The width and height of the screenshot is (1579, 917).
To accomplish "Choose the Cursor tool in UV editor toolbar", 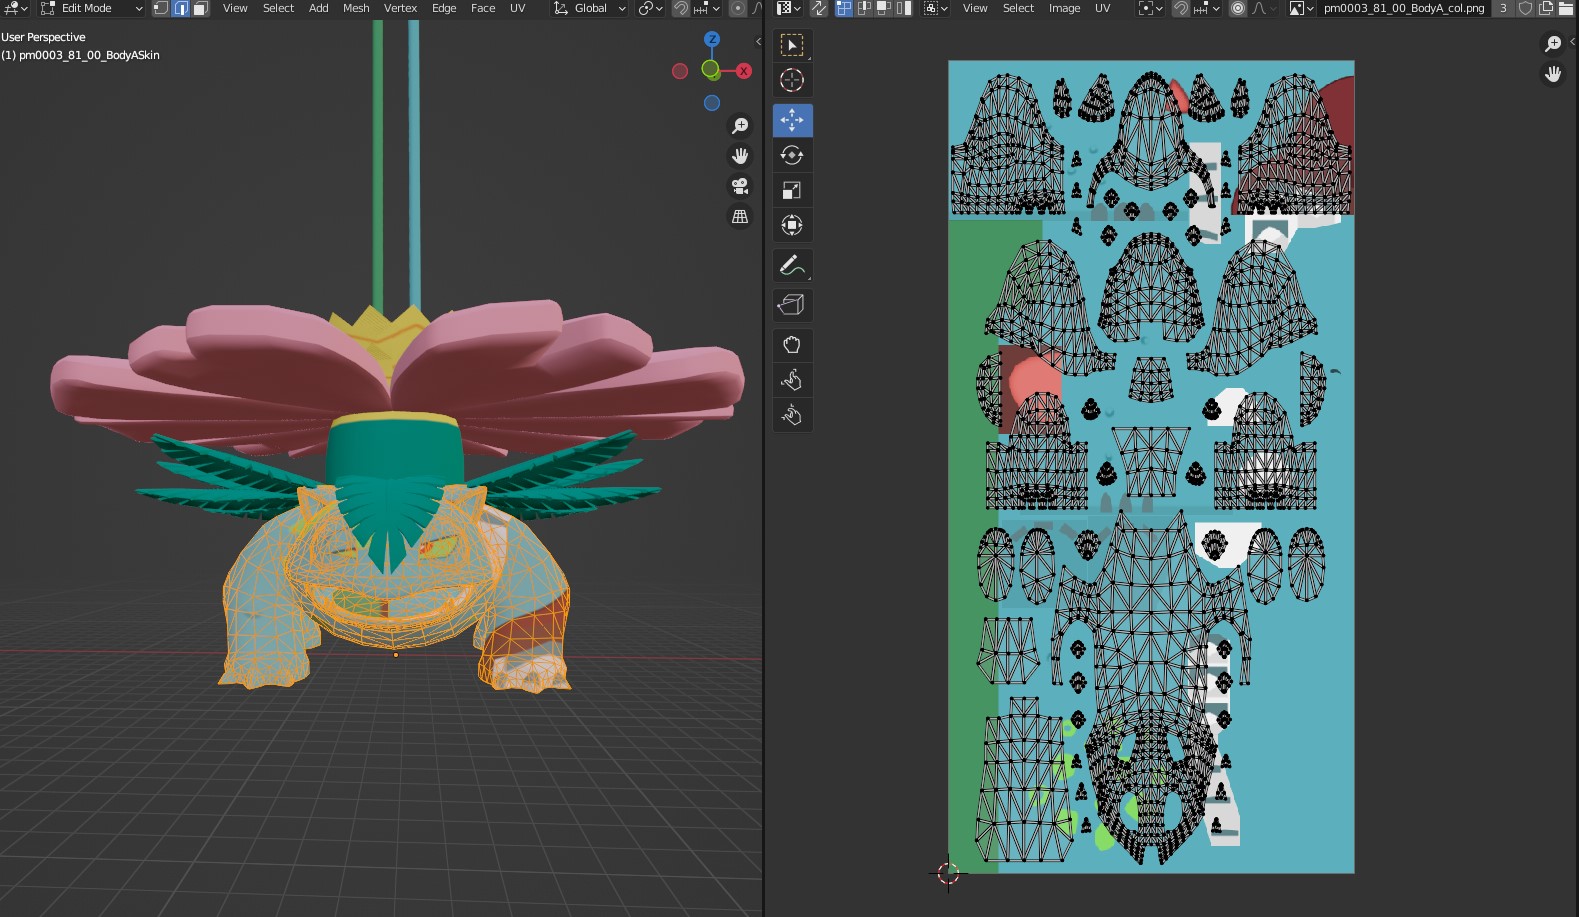I will [x=792, y=80].
